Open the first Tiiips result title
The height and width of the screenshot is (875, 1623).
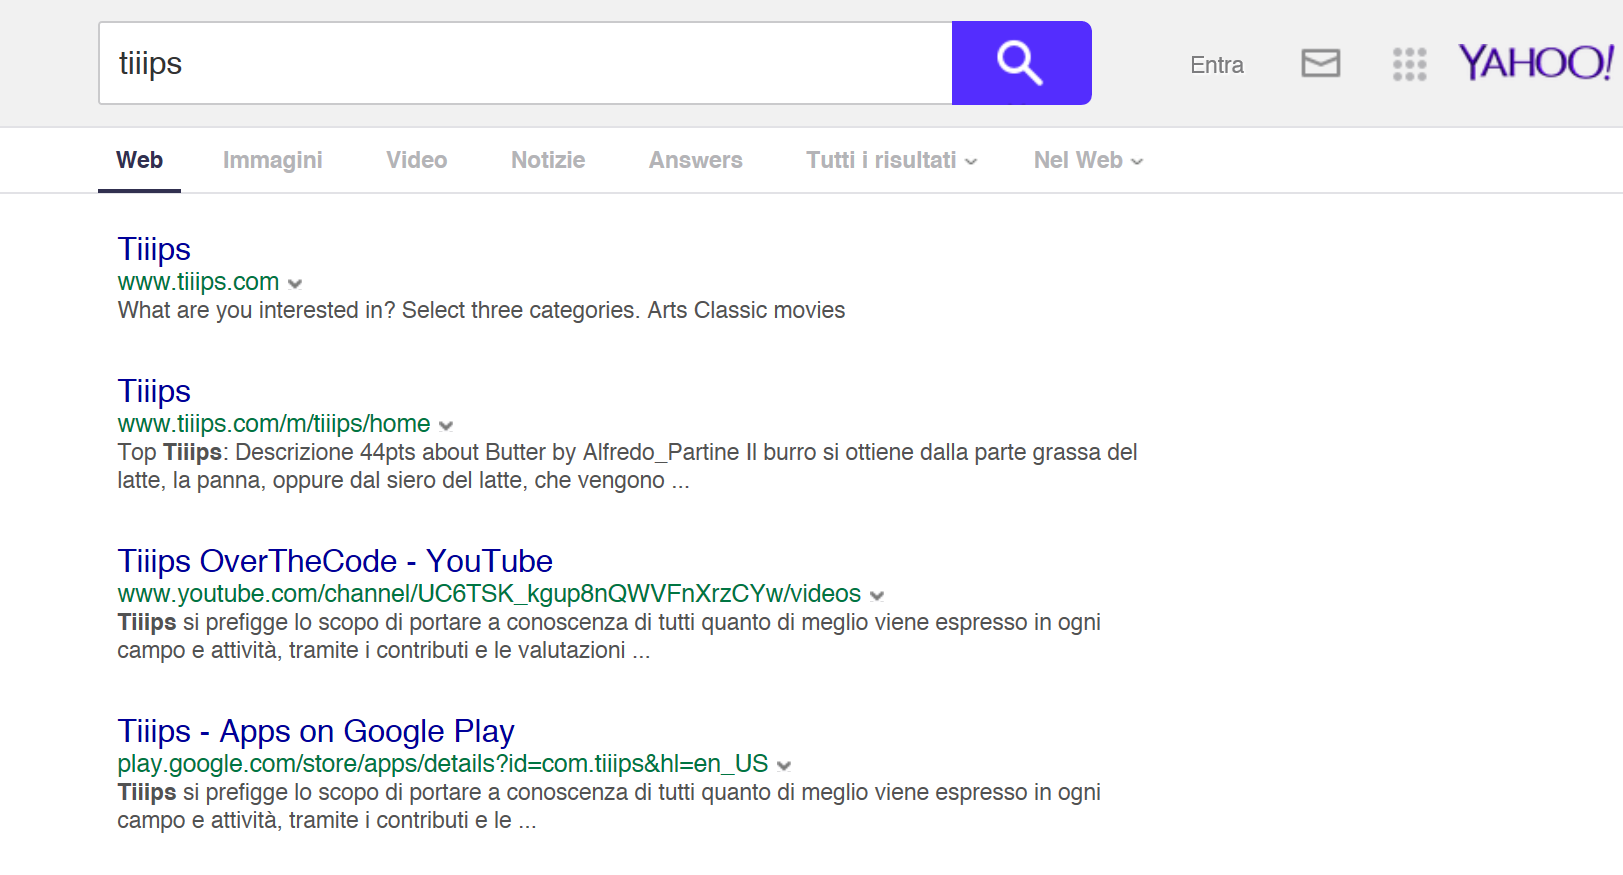pos(154,249)
